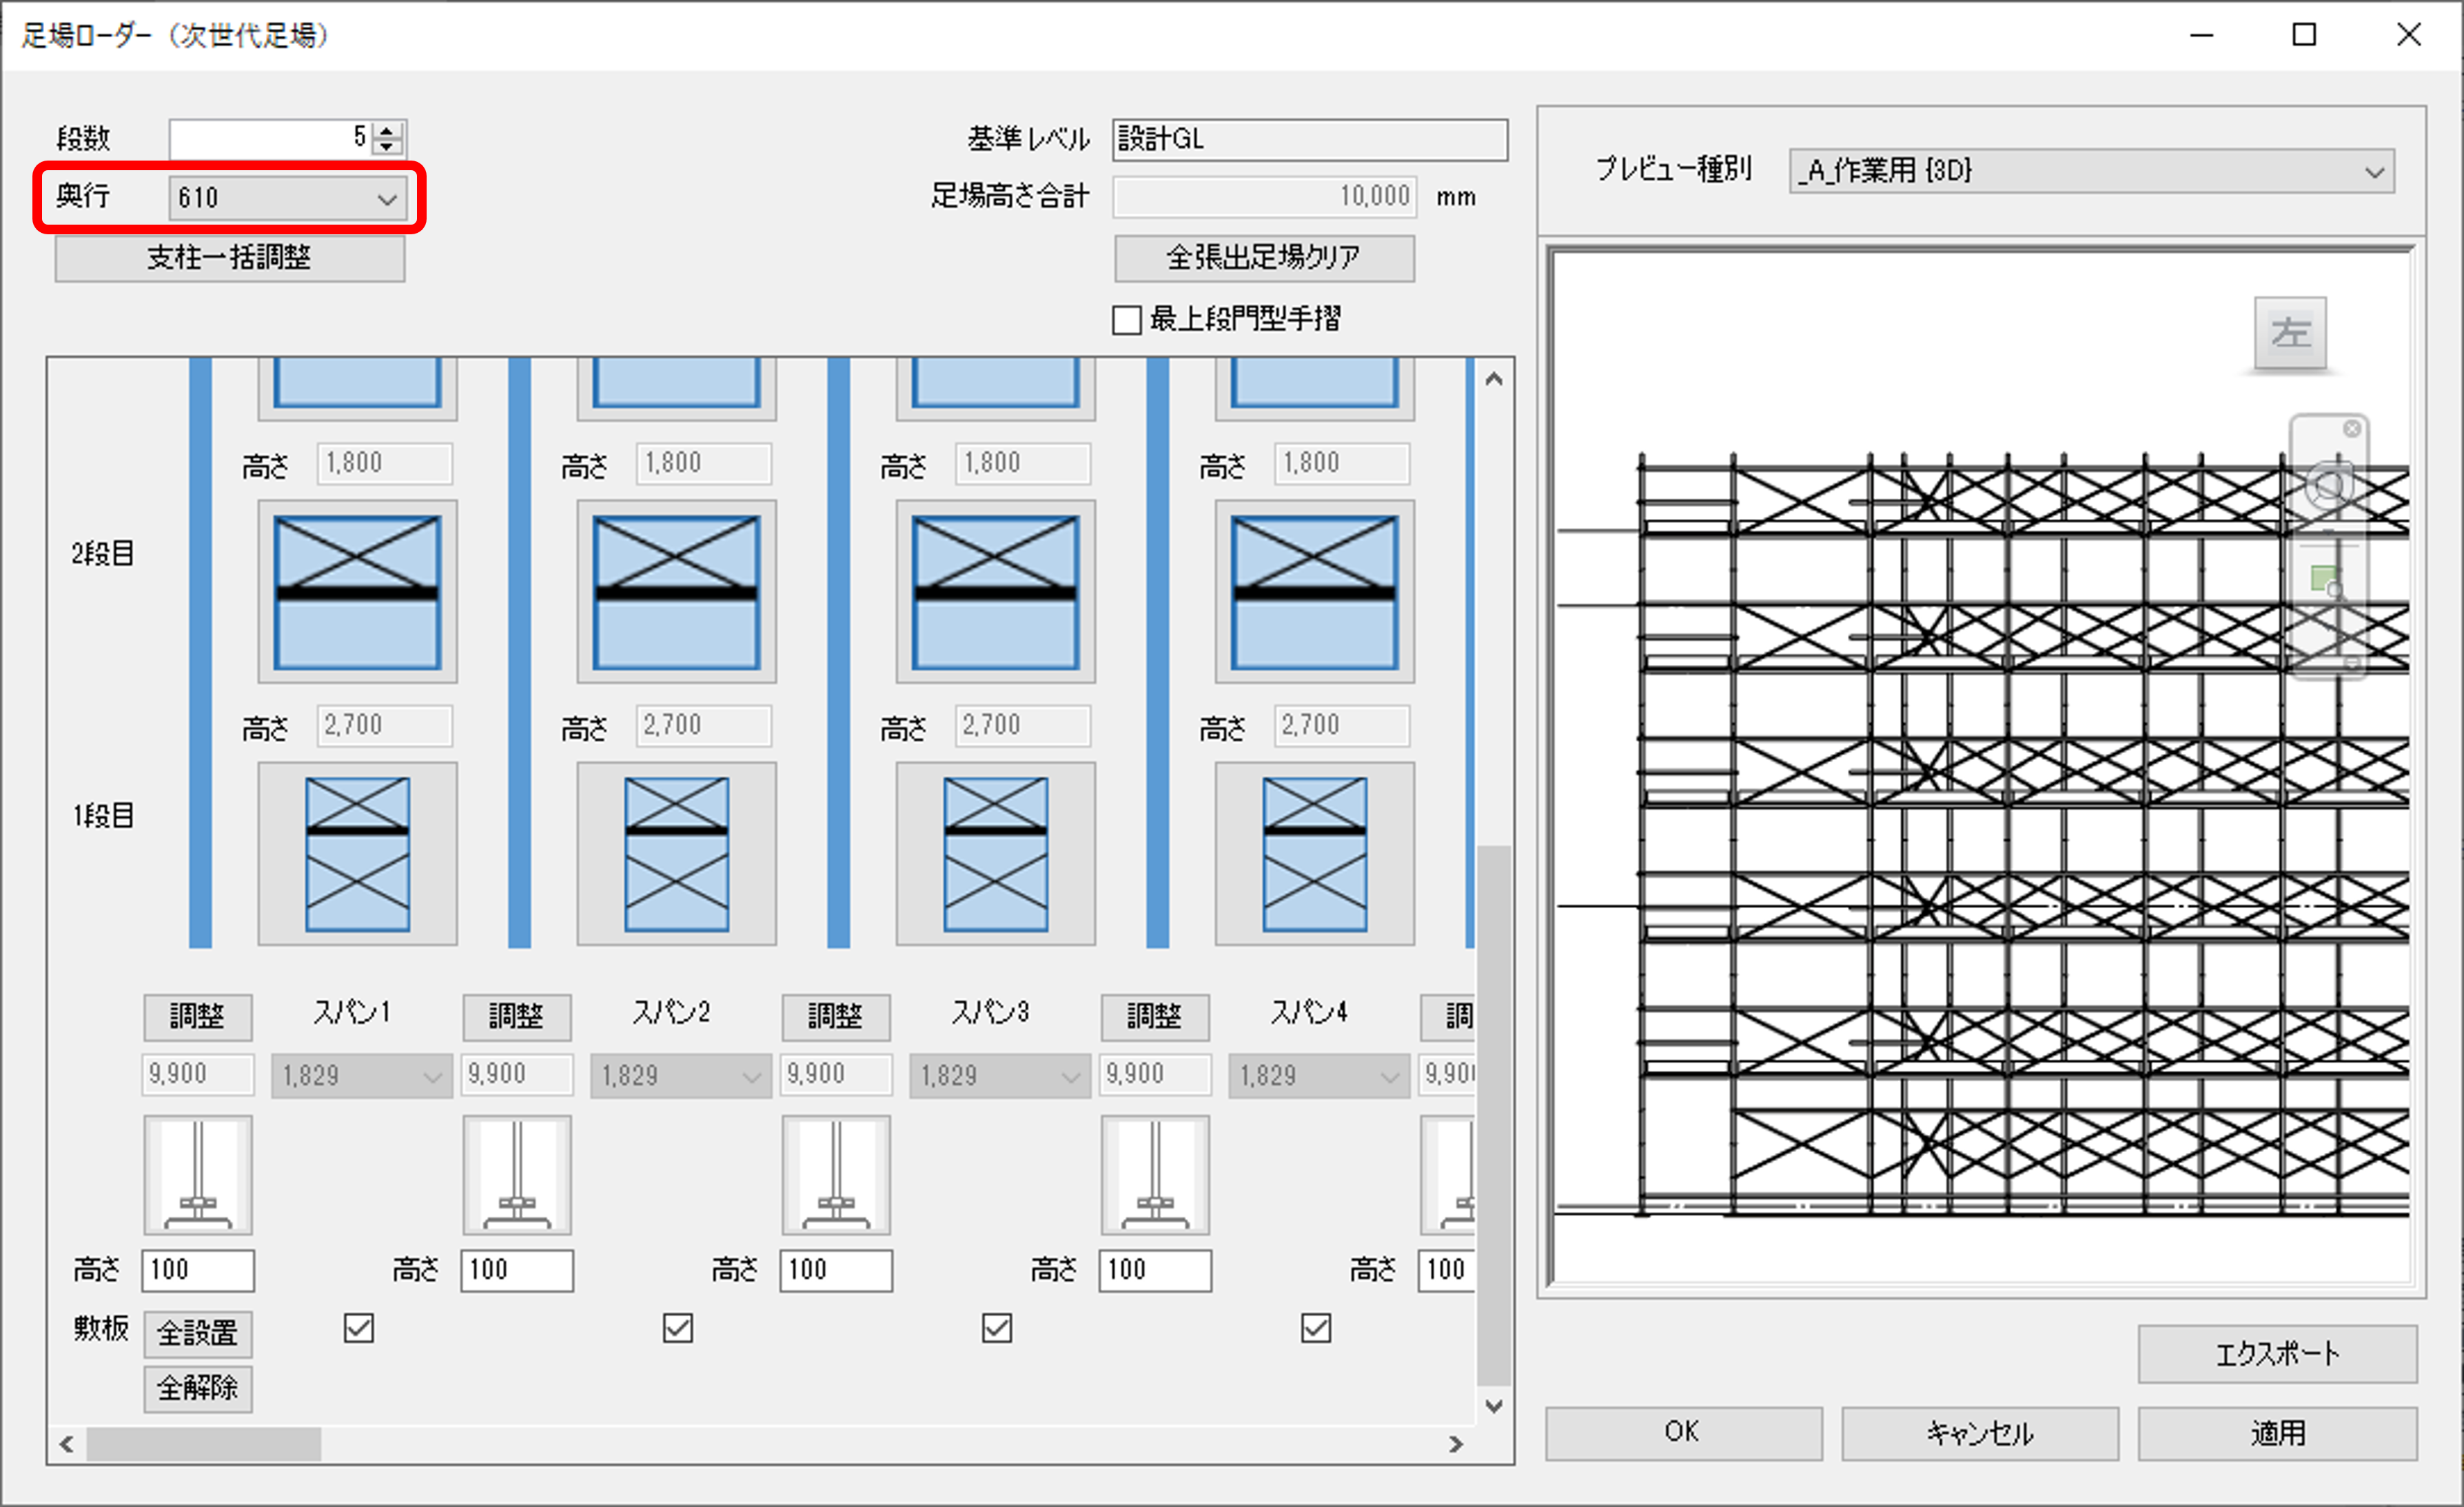The image size is (2464, 1507).
Task: Click the キャンセル button
Action: pyautogui.click(x=1980, y=1433)
